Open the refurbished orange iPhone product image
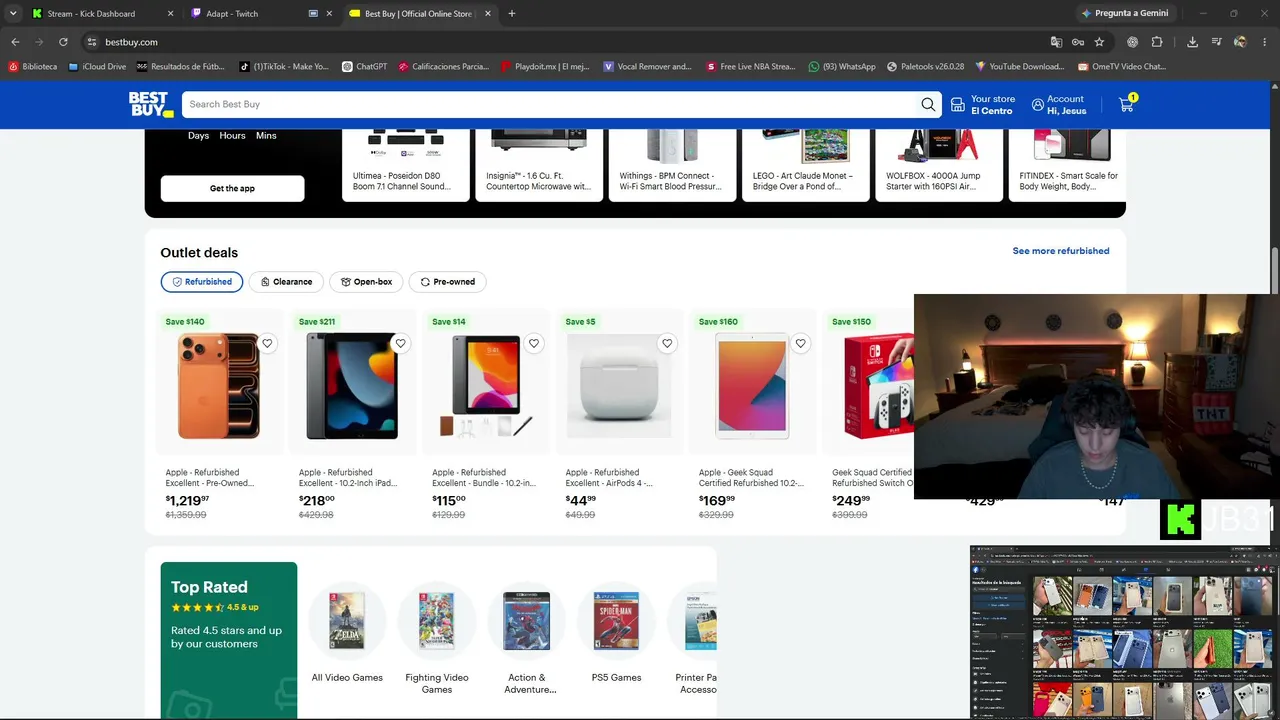The image size is (1280, 720). [x=219, y=386]
